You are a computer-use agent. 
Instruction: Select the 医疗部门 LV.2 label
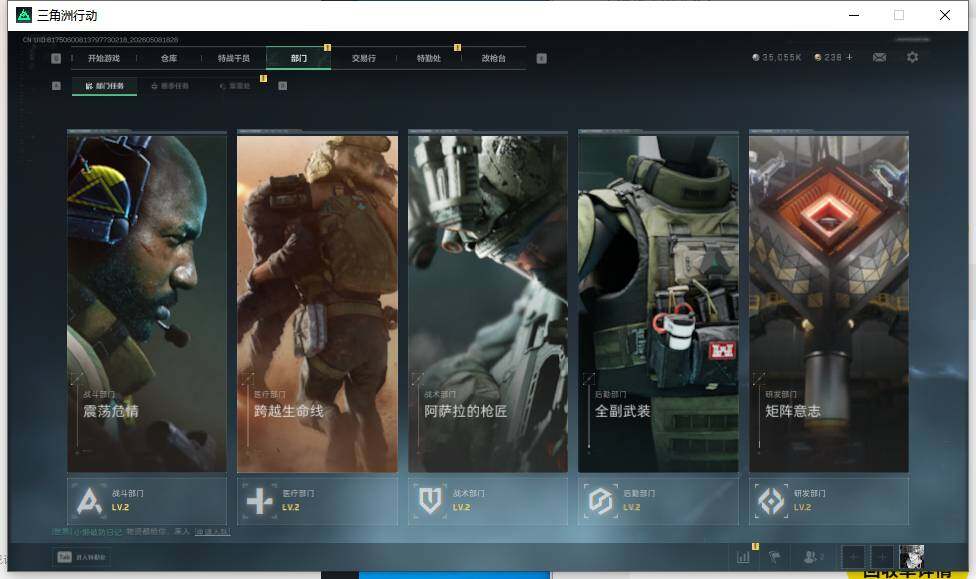(x=298, y=500)
